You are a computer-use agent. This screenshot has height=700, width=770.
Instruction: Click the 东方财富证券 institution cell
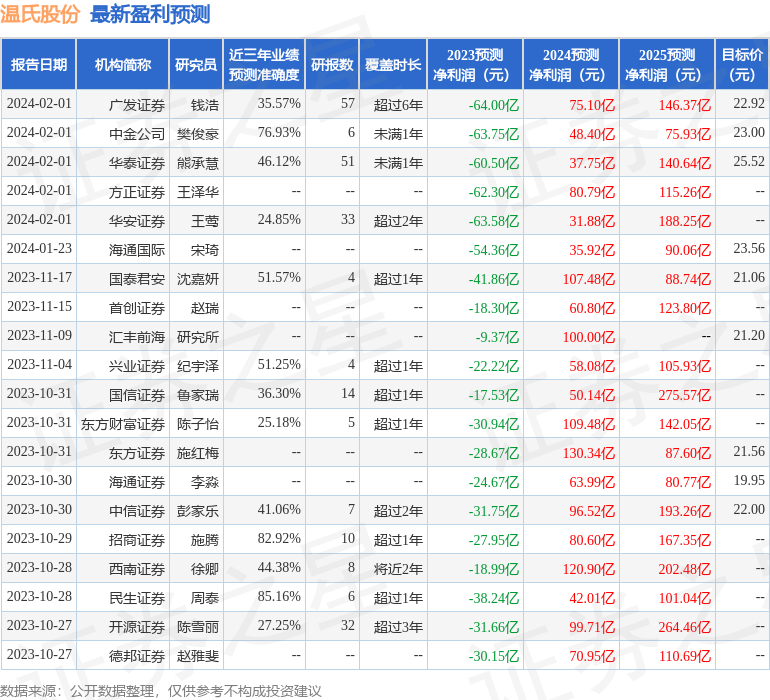click(x=123, y=423)
